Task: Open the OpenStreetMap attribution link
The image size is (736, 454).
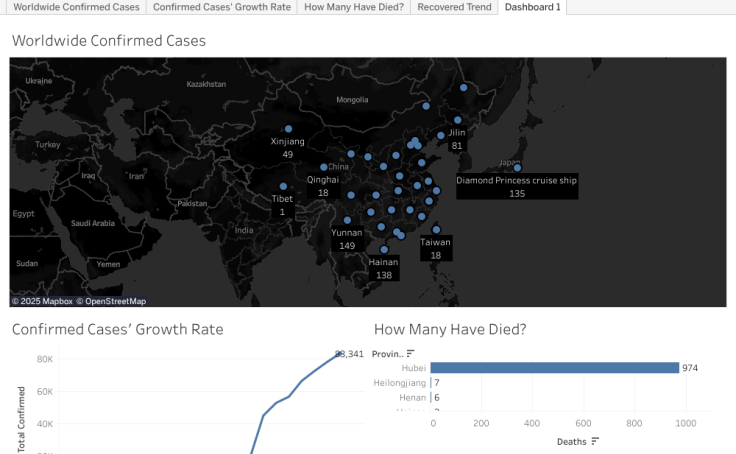Action: (x=112, y=301)
